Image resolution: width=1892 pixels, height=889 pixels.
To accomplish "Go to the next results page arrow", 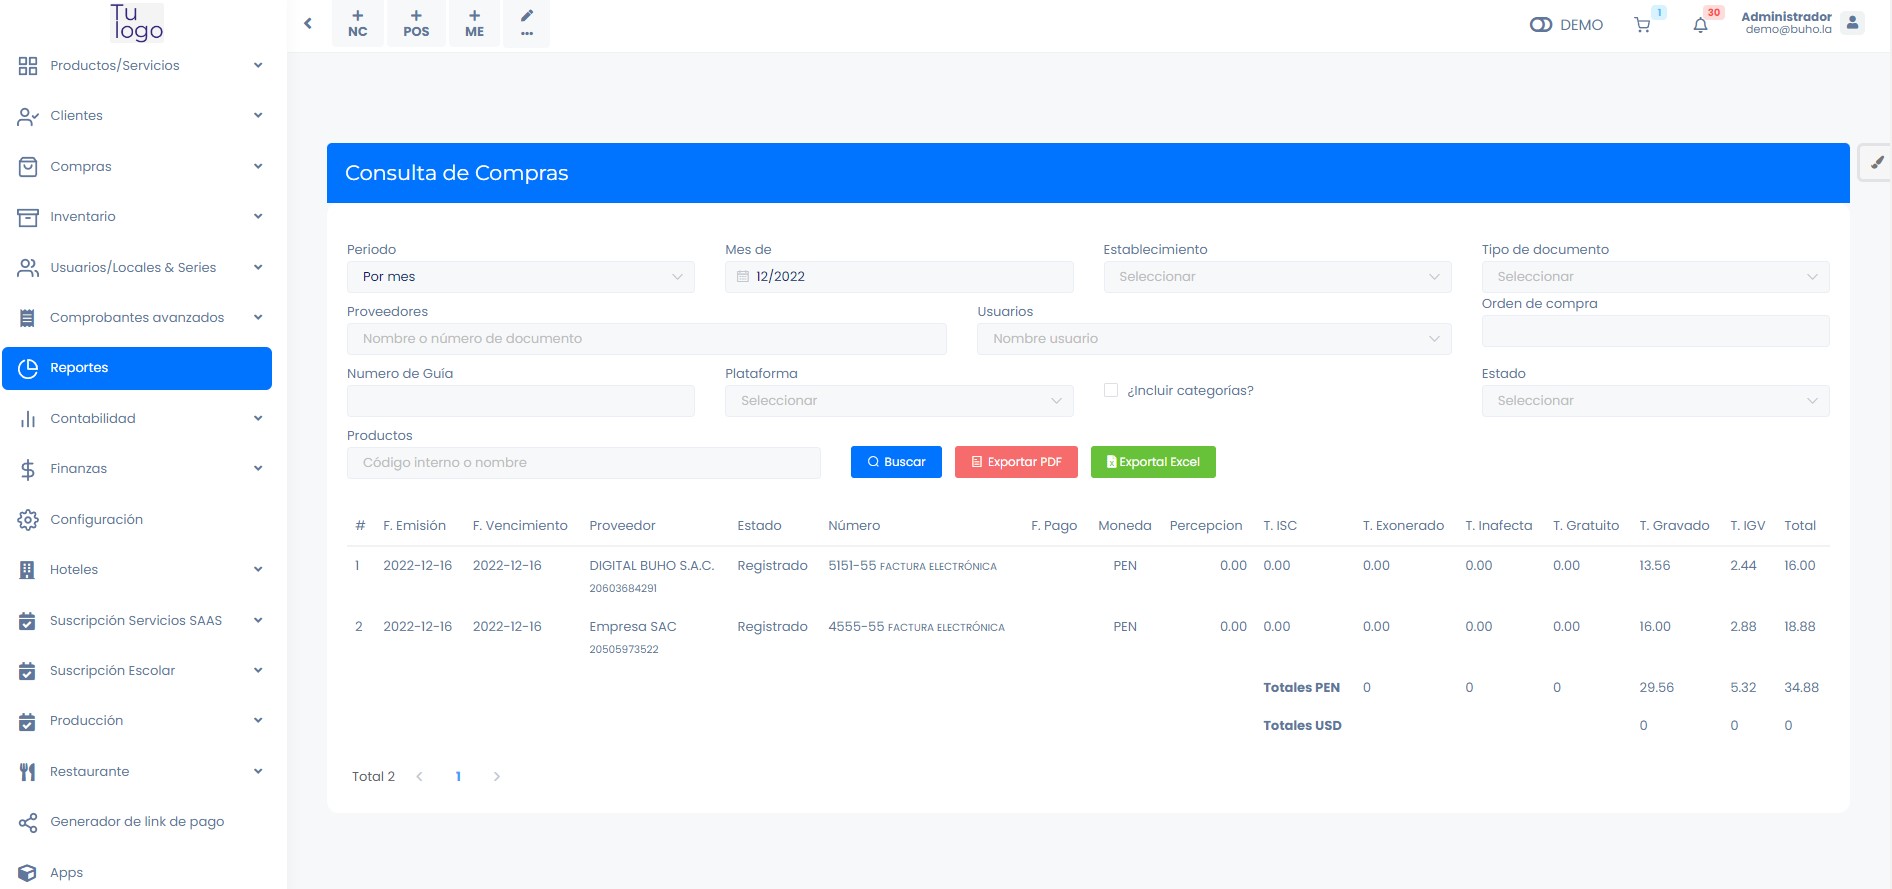I will [x=497, y=777].
